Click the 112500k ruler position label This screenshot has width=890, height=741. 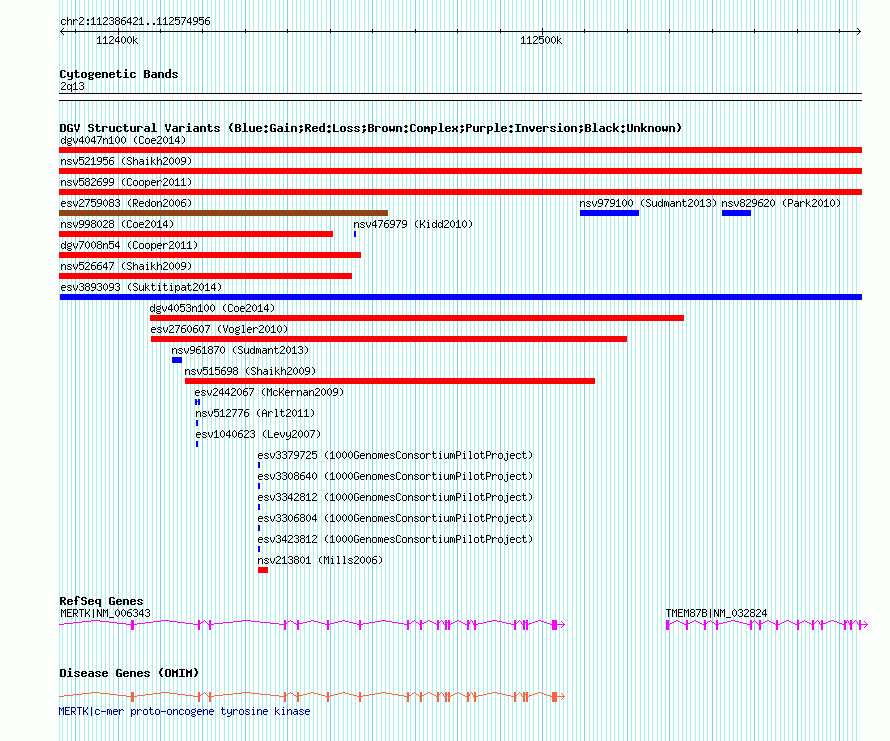click(x=541, y=40)
